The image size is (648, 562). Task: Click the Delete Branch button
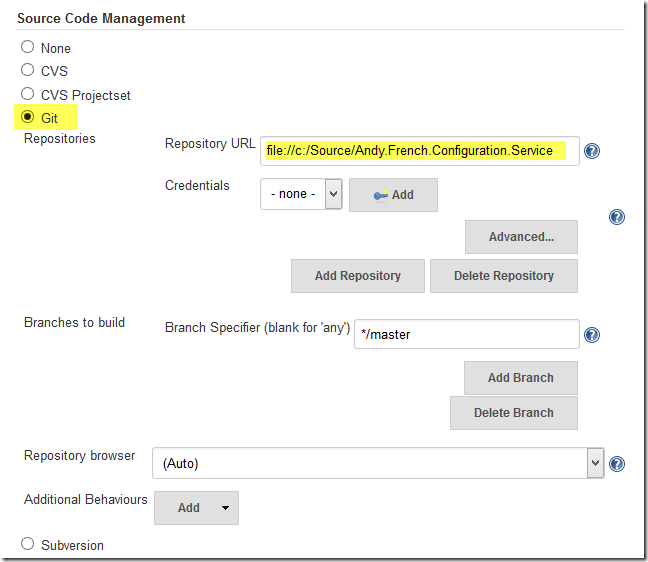(513, 413)
